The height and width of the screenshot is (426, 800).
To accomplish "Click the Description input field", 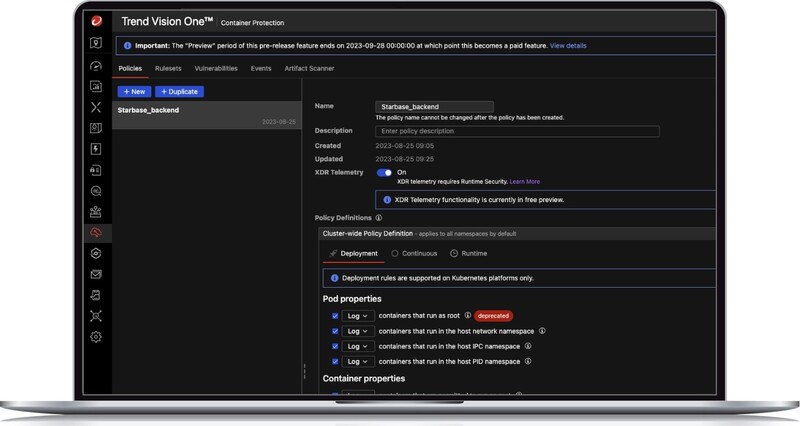I will (x=517, y=131).
